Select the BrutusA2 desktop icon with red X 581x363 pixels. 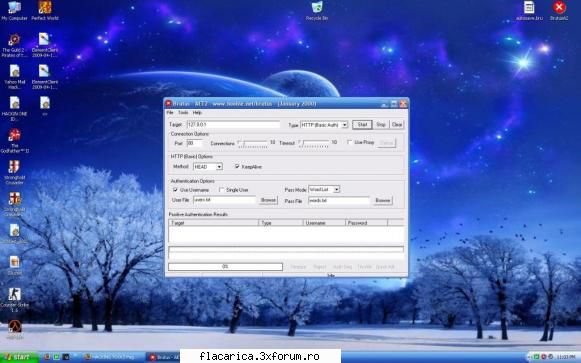[559, 10]
